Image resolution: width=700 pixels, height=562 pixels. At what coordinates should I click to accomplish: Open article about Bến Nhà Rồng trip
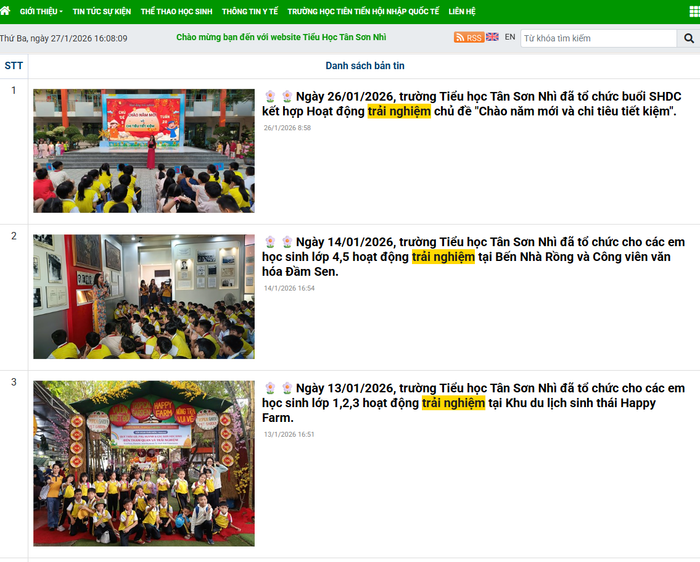(473, 257)
